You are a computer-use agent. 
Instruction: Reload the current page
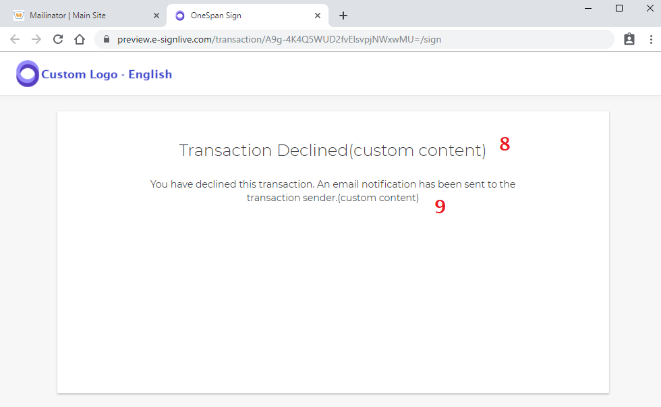tap(58, 39)
